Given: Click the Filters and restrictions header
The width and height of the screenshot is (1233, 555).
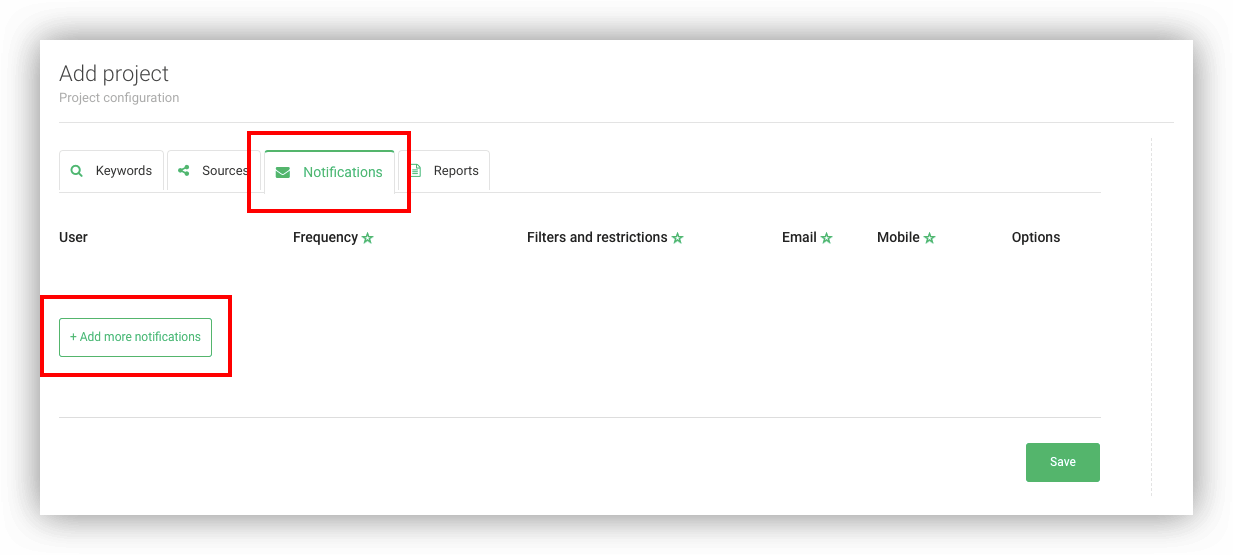Looking at the screenshot, I should pyautogui.click(x=597, y=237).
